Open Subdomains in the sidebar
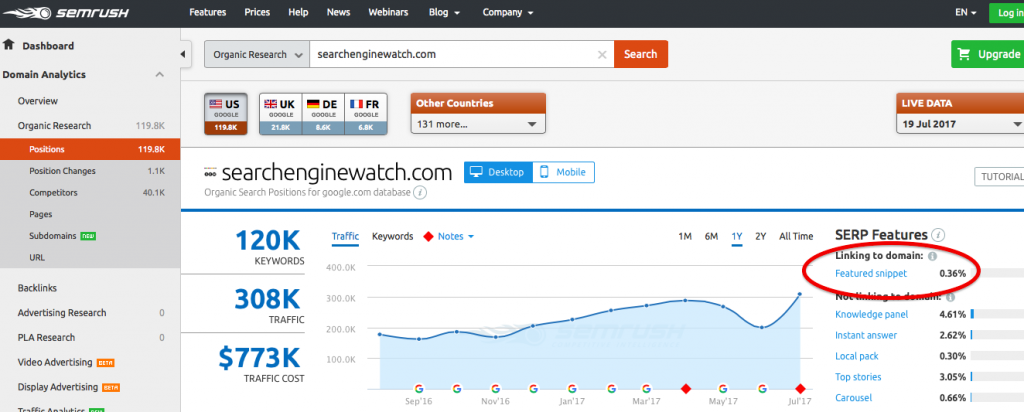 (x=53, y=236)
